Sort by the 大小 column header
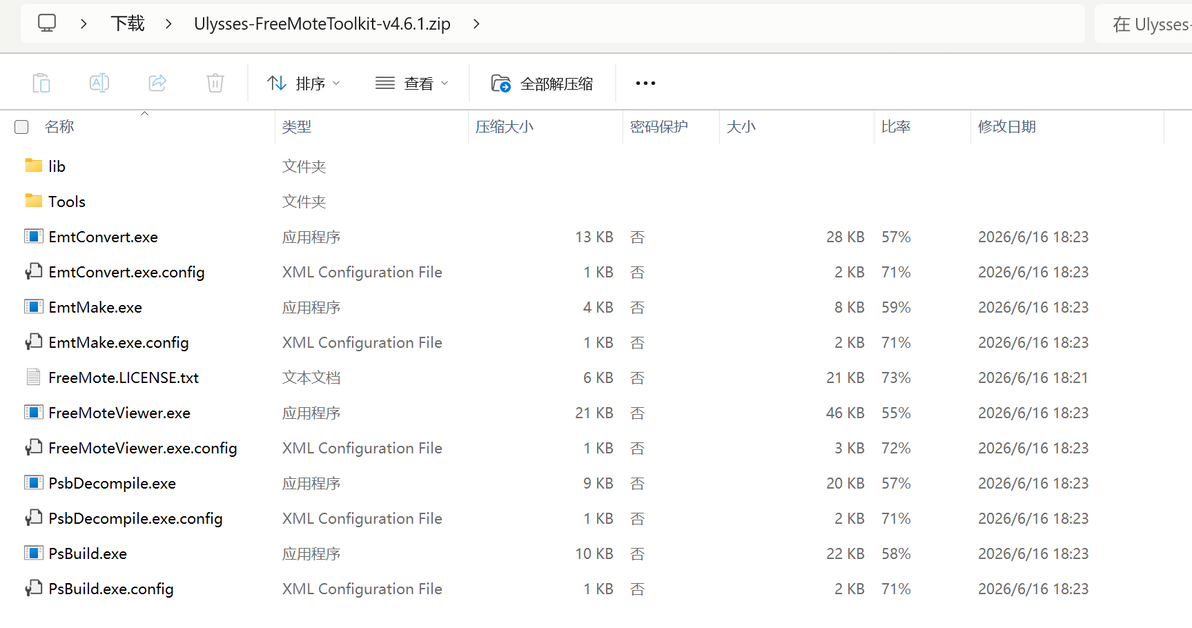Viewport: 1192px width, 628px height. click(x=741, y=127)
